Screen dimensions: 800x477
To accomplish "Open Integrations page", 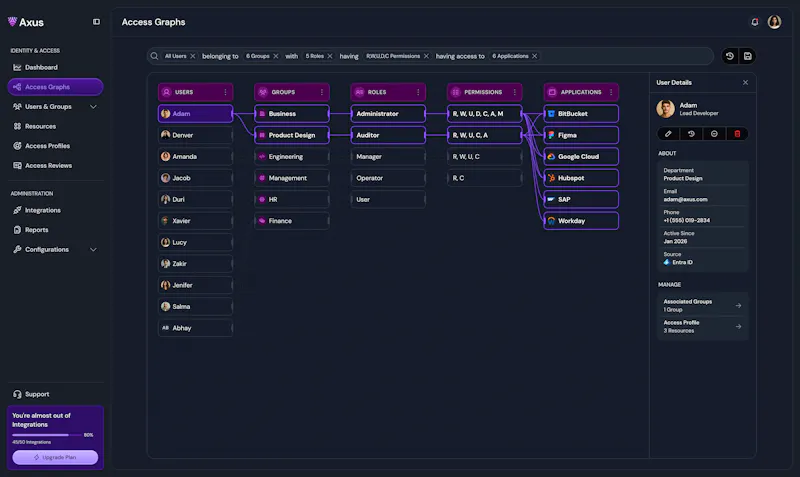I will point(55,210).
